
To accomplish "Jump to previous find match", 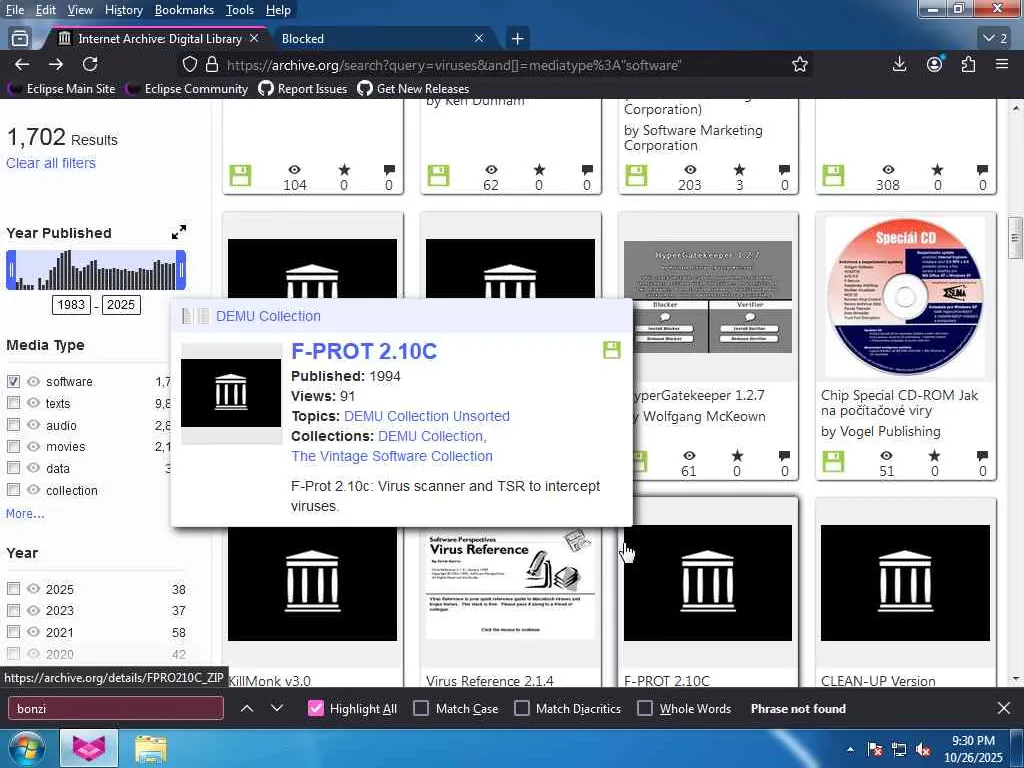I will tap(247, 708).
